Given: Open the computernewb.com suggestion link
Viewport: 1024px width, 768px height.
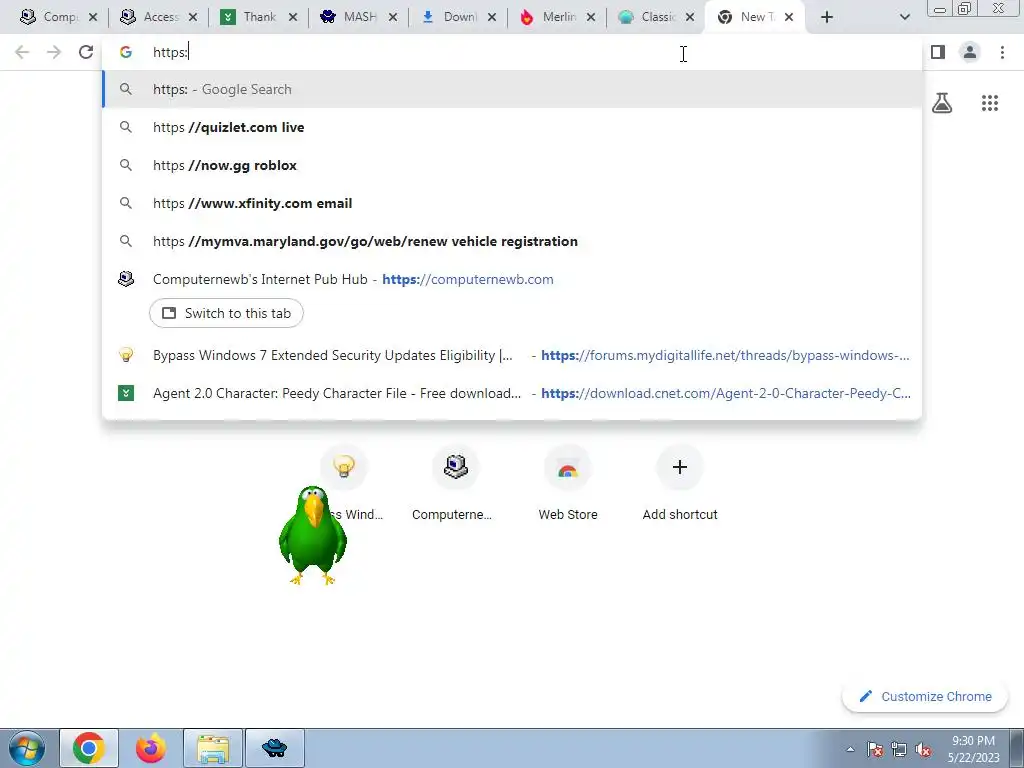Looking at the screenshot, I should coord(468,280).
